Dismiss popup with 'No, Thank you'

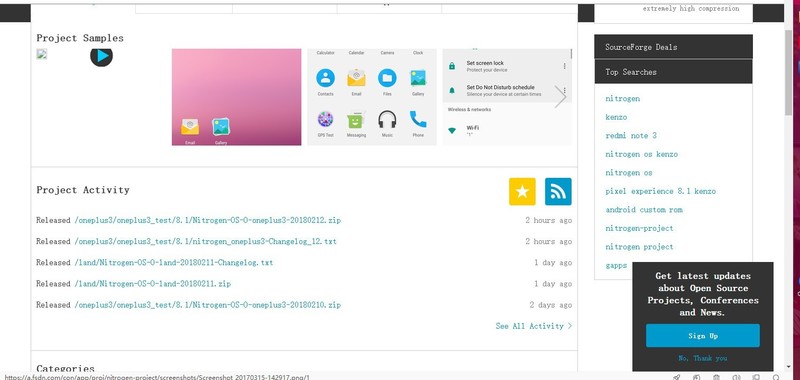(703, 358)
